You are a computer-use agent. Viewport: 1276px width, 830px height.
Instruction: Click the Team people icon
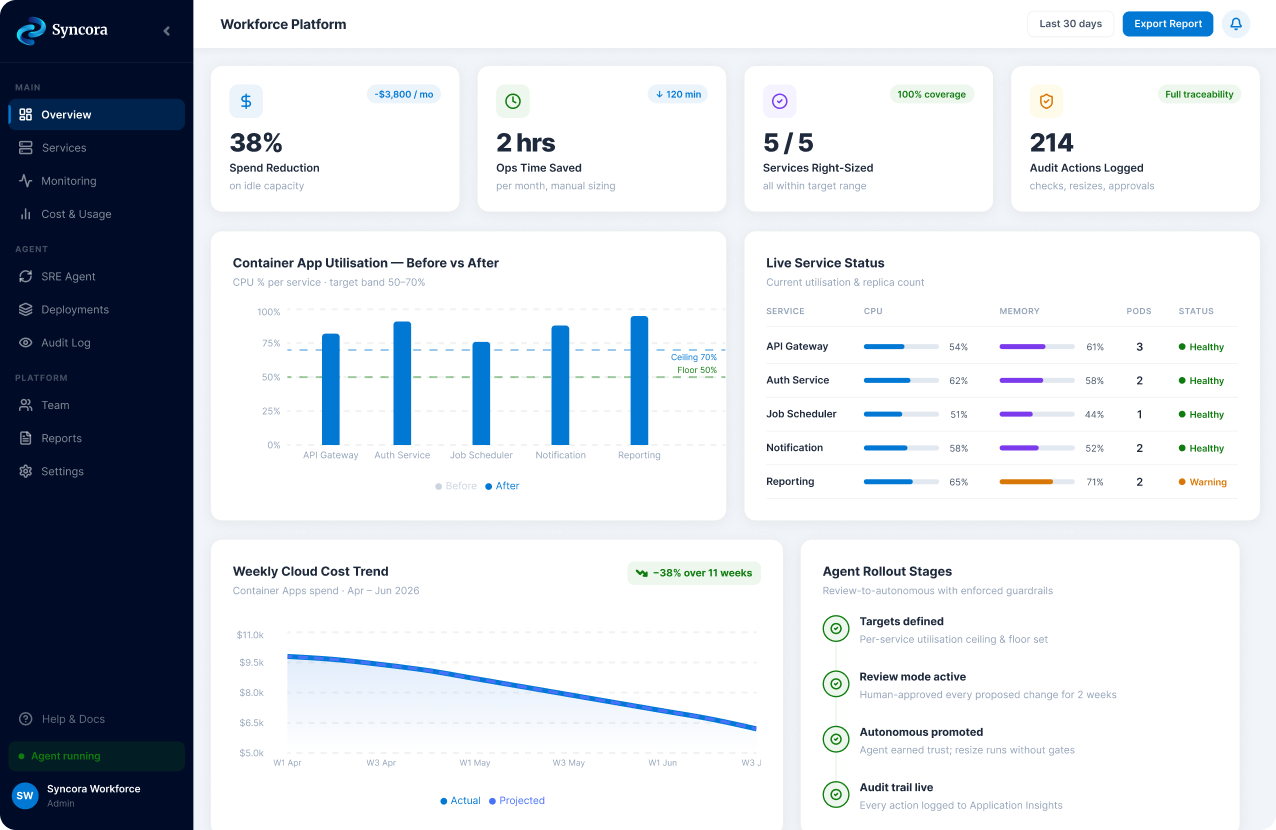click(x=26, y=406)
